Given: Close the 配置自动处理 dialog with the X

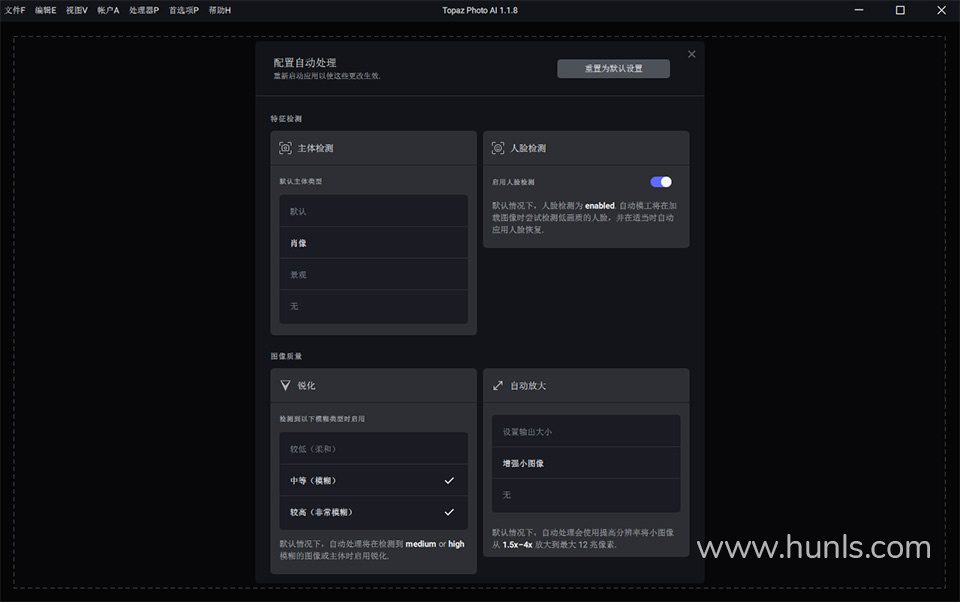Looking at the screenshot, I should (691, 55).
